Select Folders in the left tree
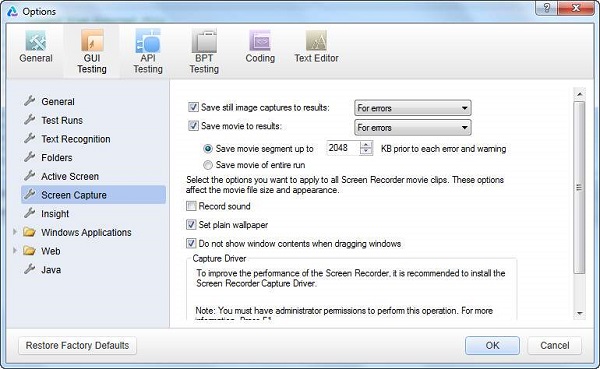 (x=57, y=157)
